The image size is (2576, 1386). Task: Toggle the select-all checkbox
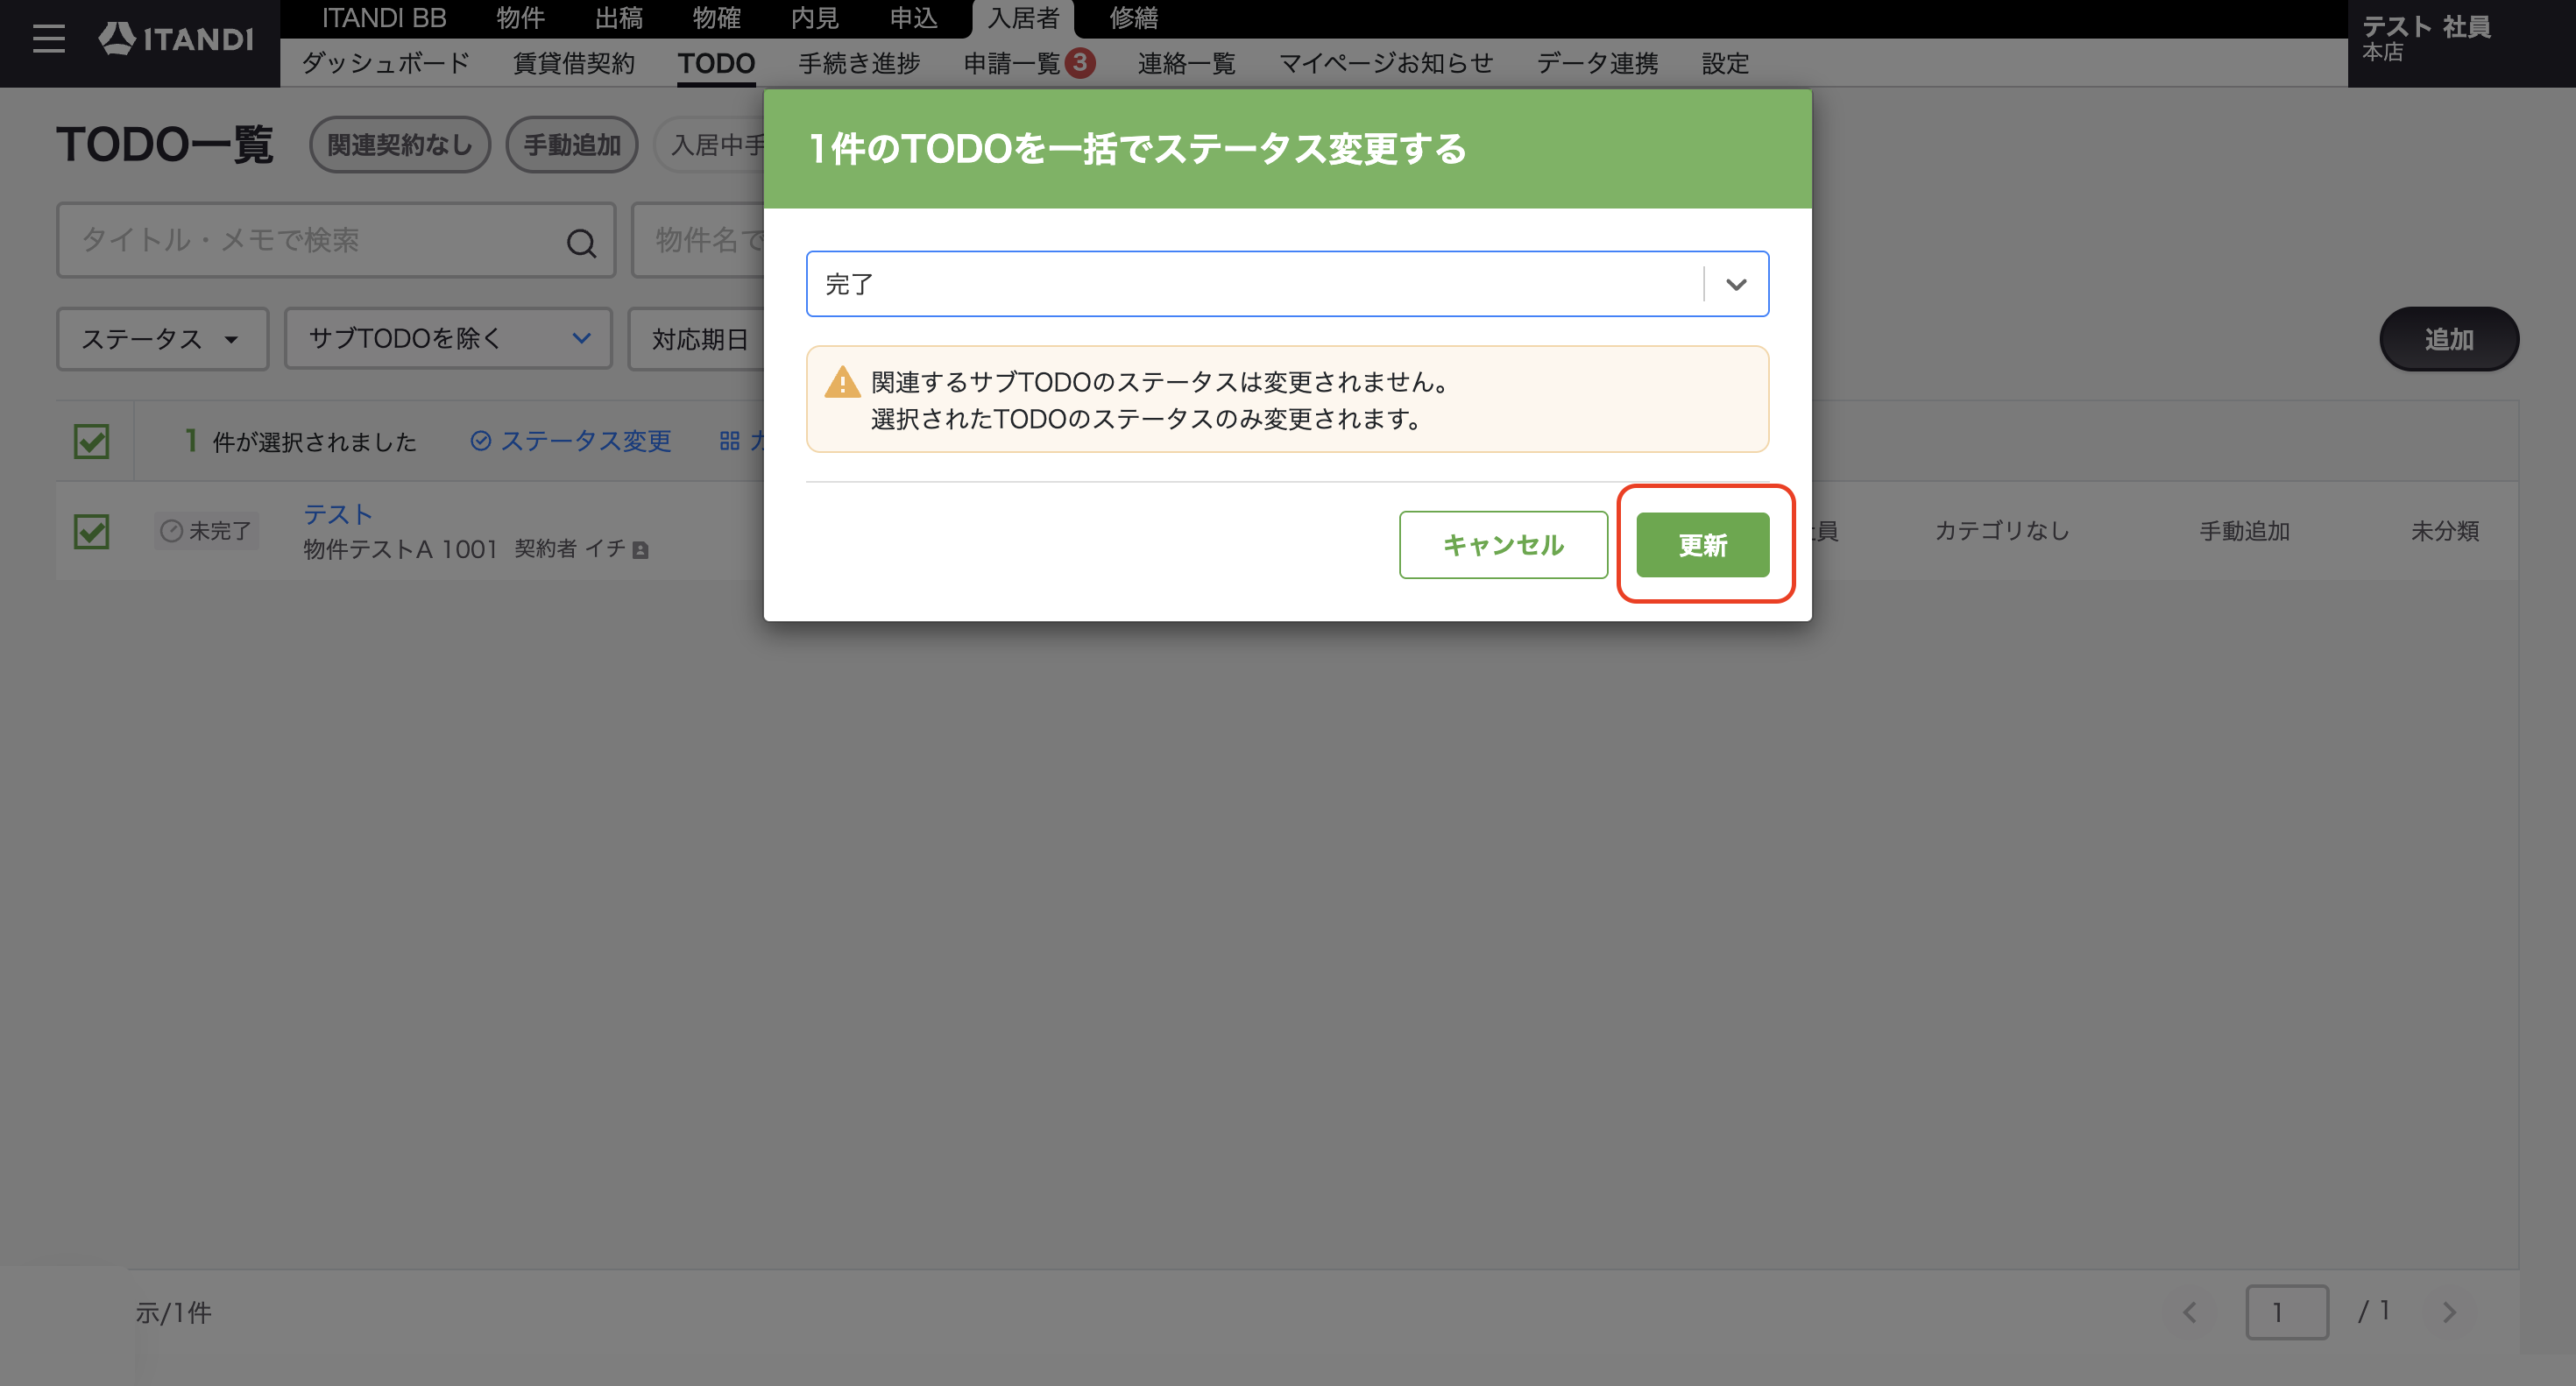click(92, 441)
